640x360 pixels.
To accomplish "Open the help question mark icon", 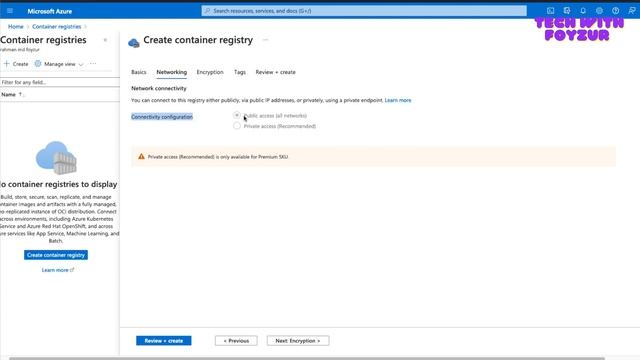I will coord(616,11).
